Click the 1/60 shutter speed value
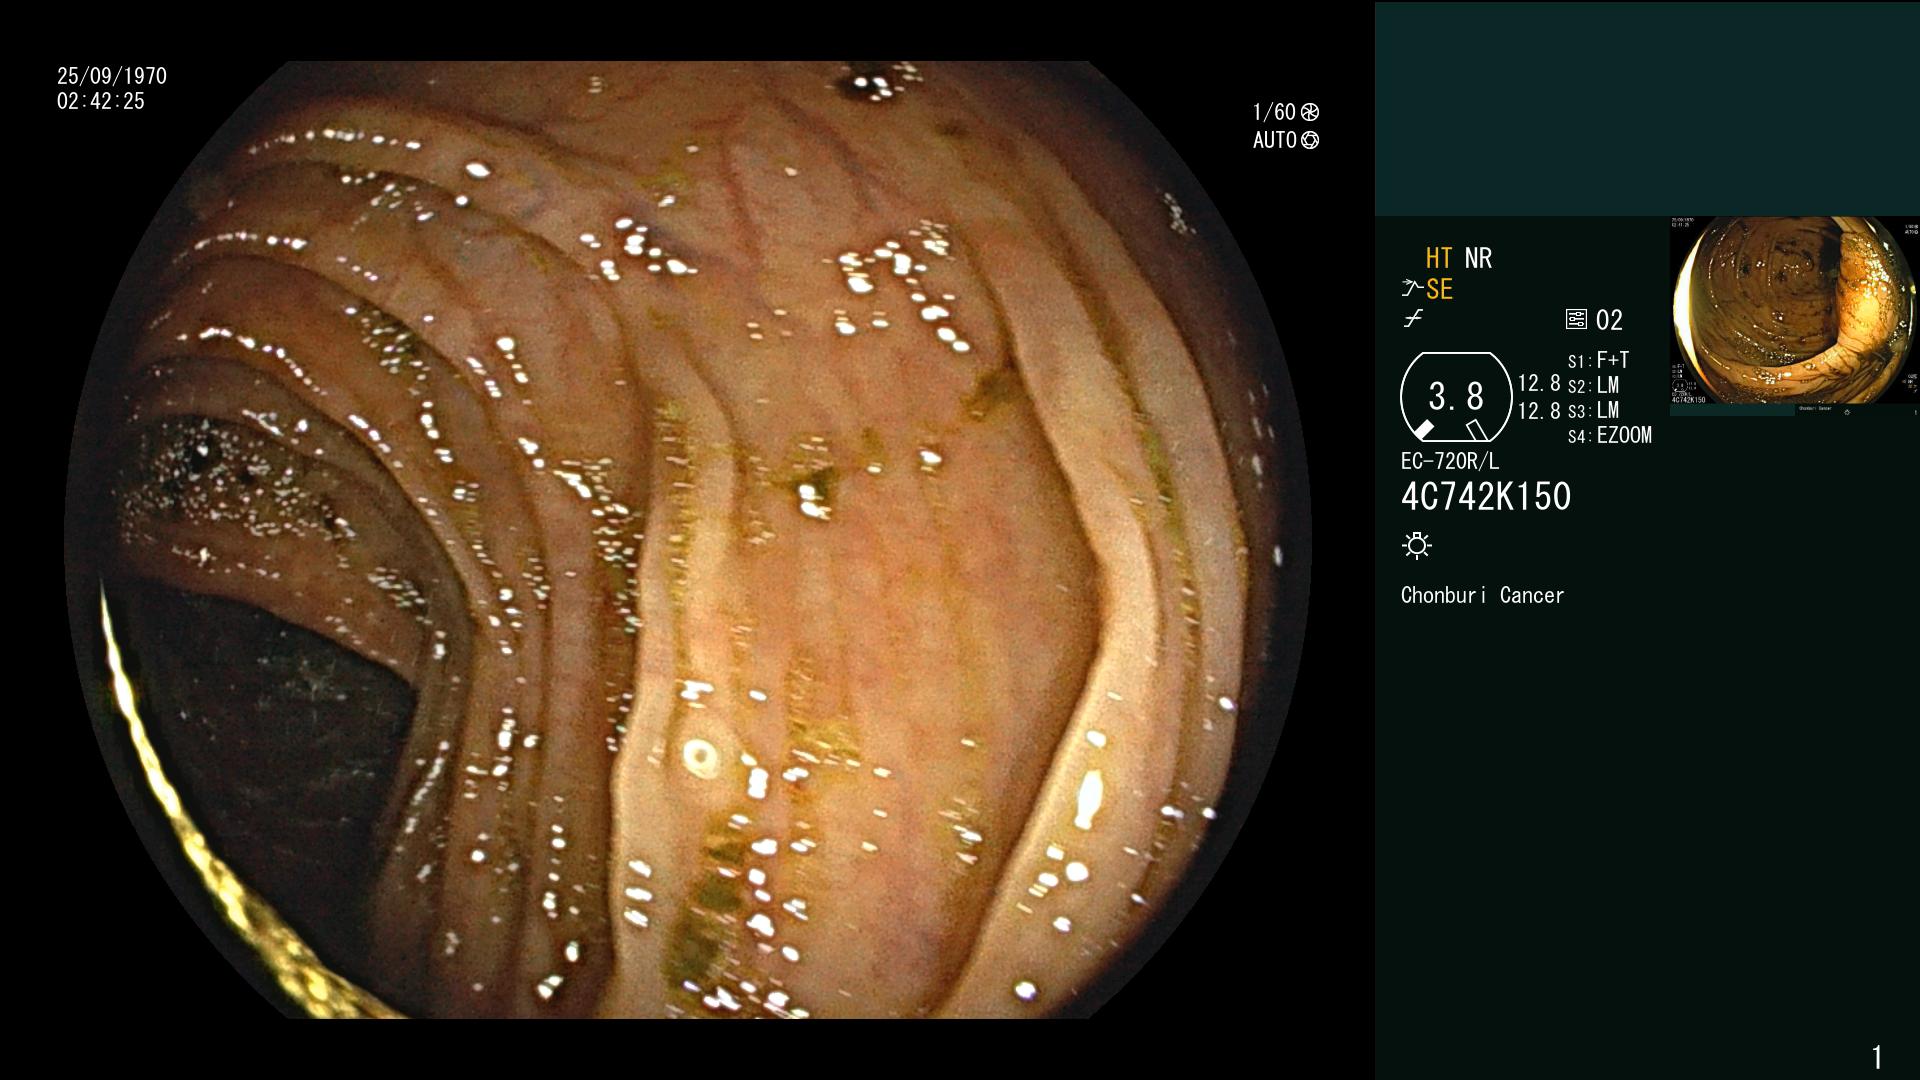The width and height of the screenshot is (1920, 1080). click(x=1274, y=112)
